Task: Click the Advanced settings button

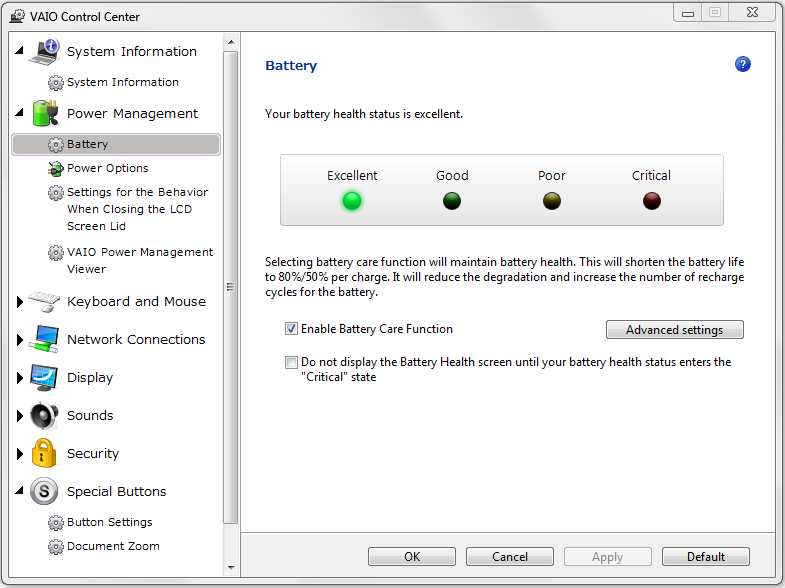Action: tap(674, 330)
